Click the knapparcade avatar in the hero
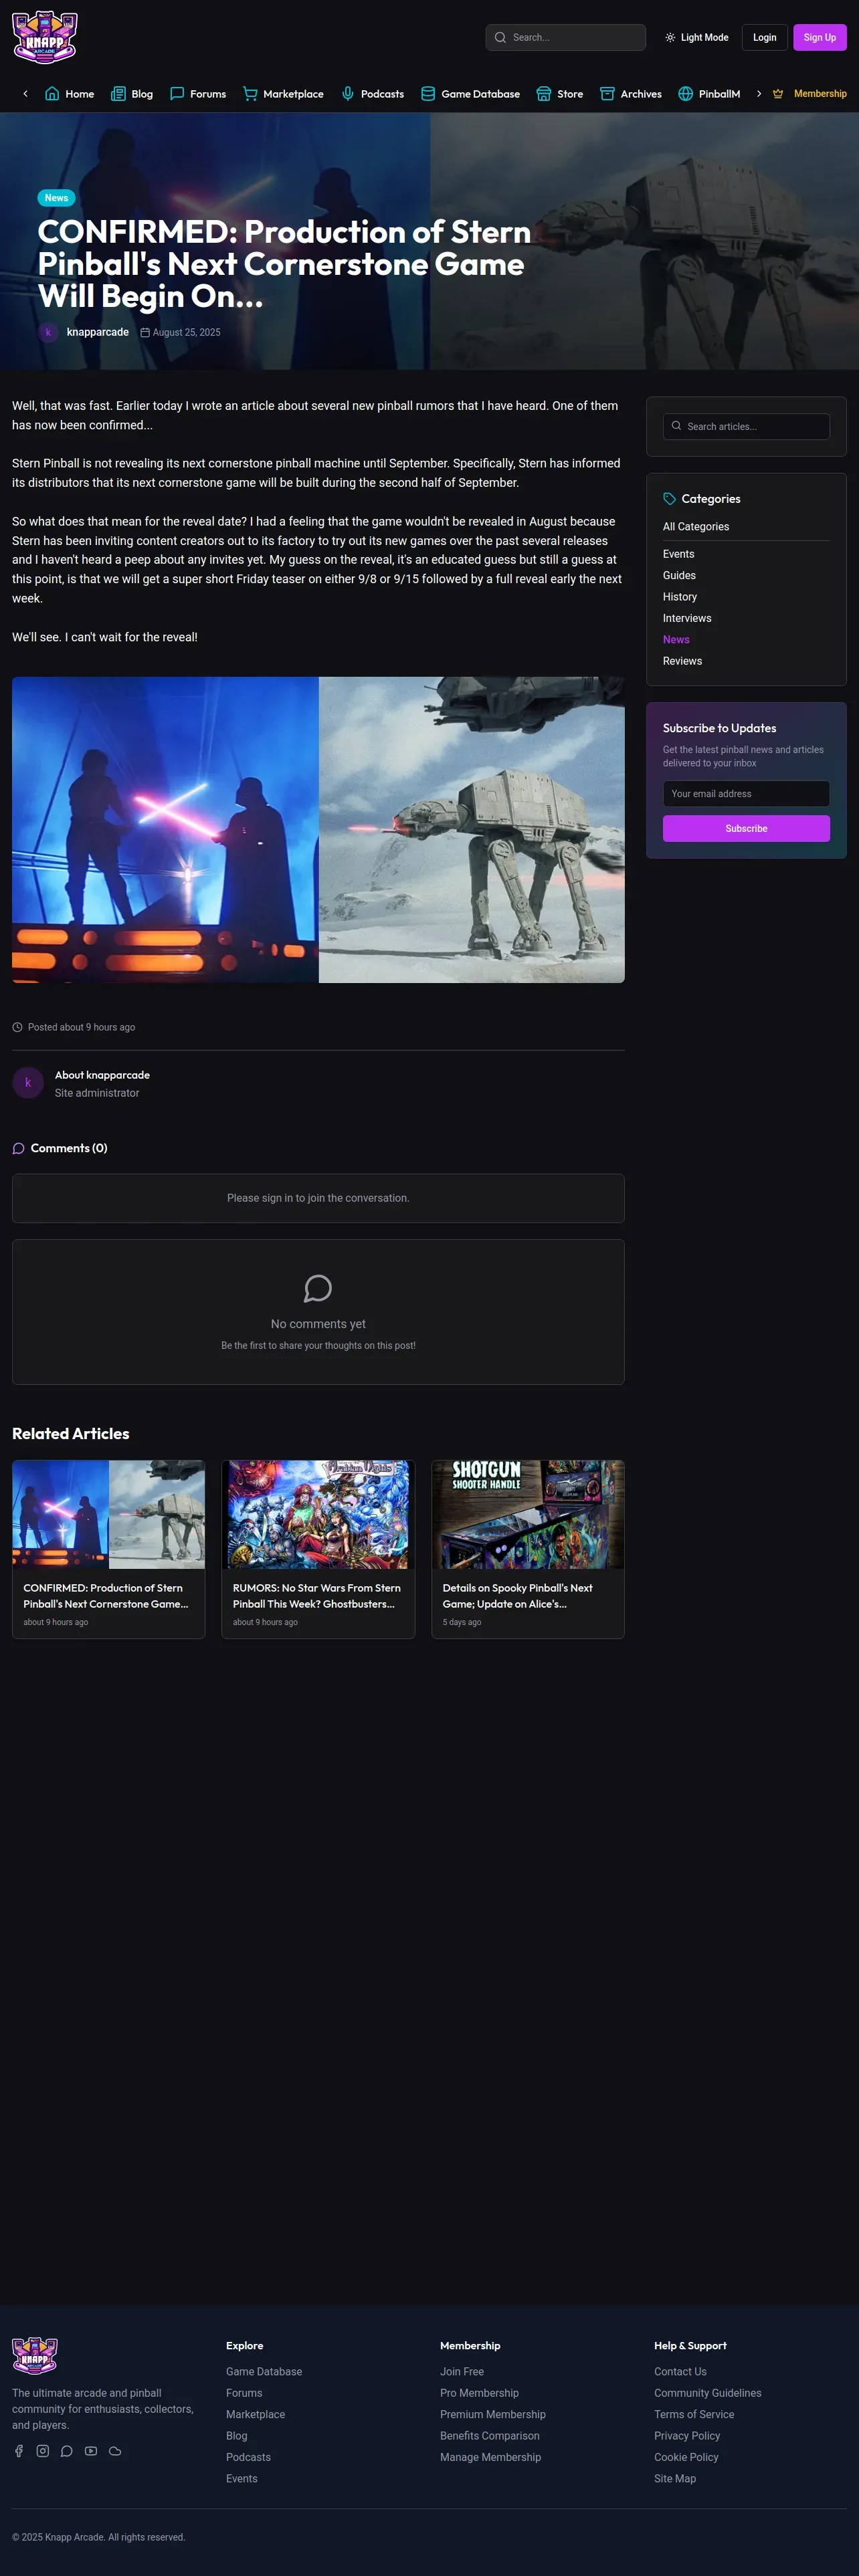This screenshot has height=2576, width=859. pos(48,332)
